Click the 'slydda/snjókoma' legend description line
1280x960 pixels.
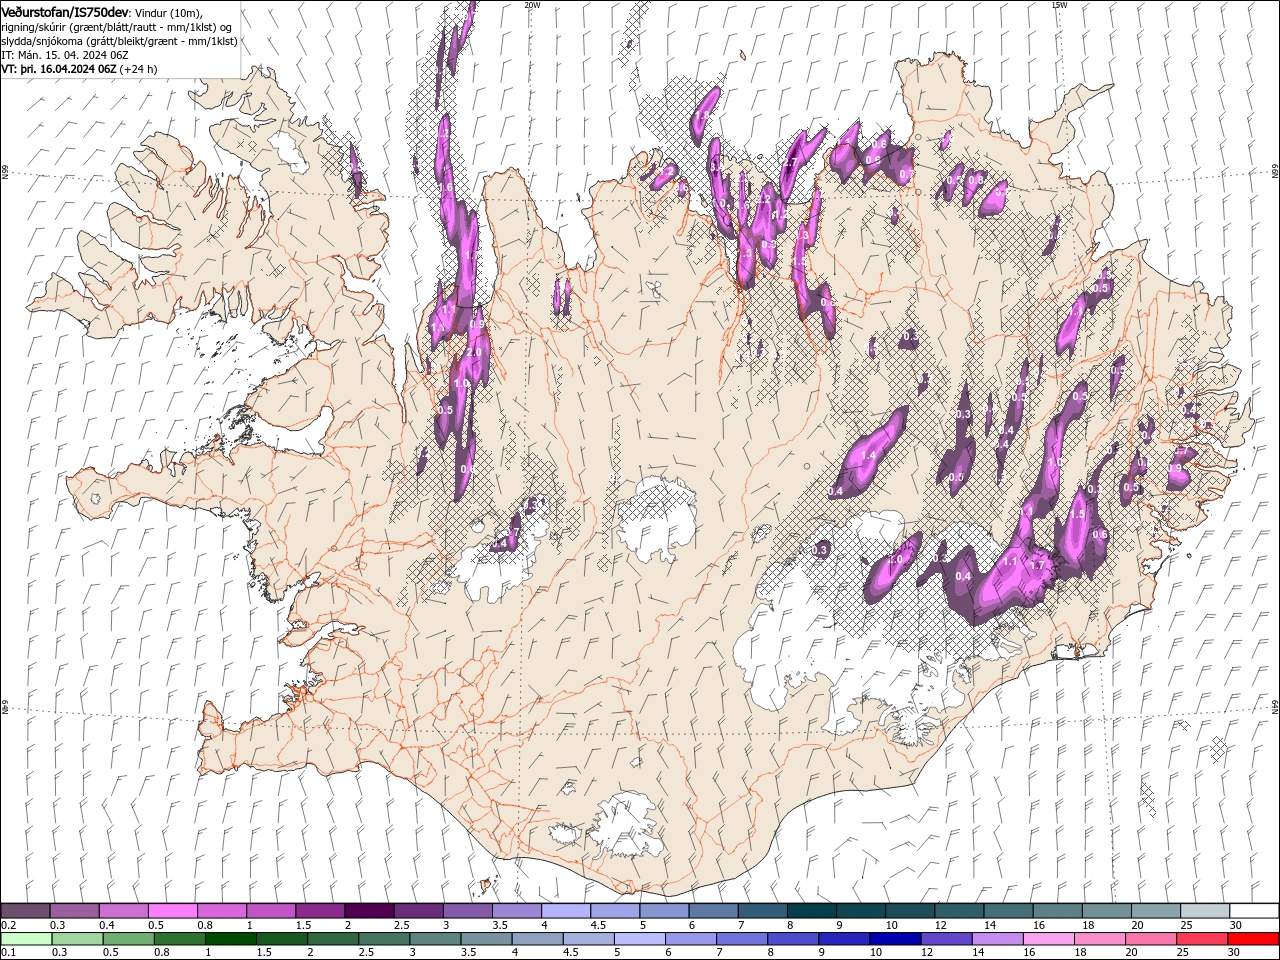click(119, 41)
